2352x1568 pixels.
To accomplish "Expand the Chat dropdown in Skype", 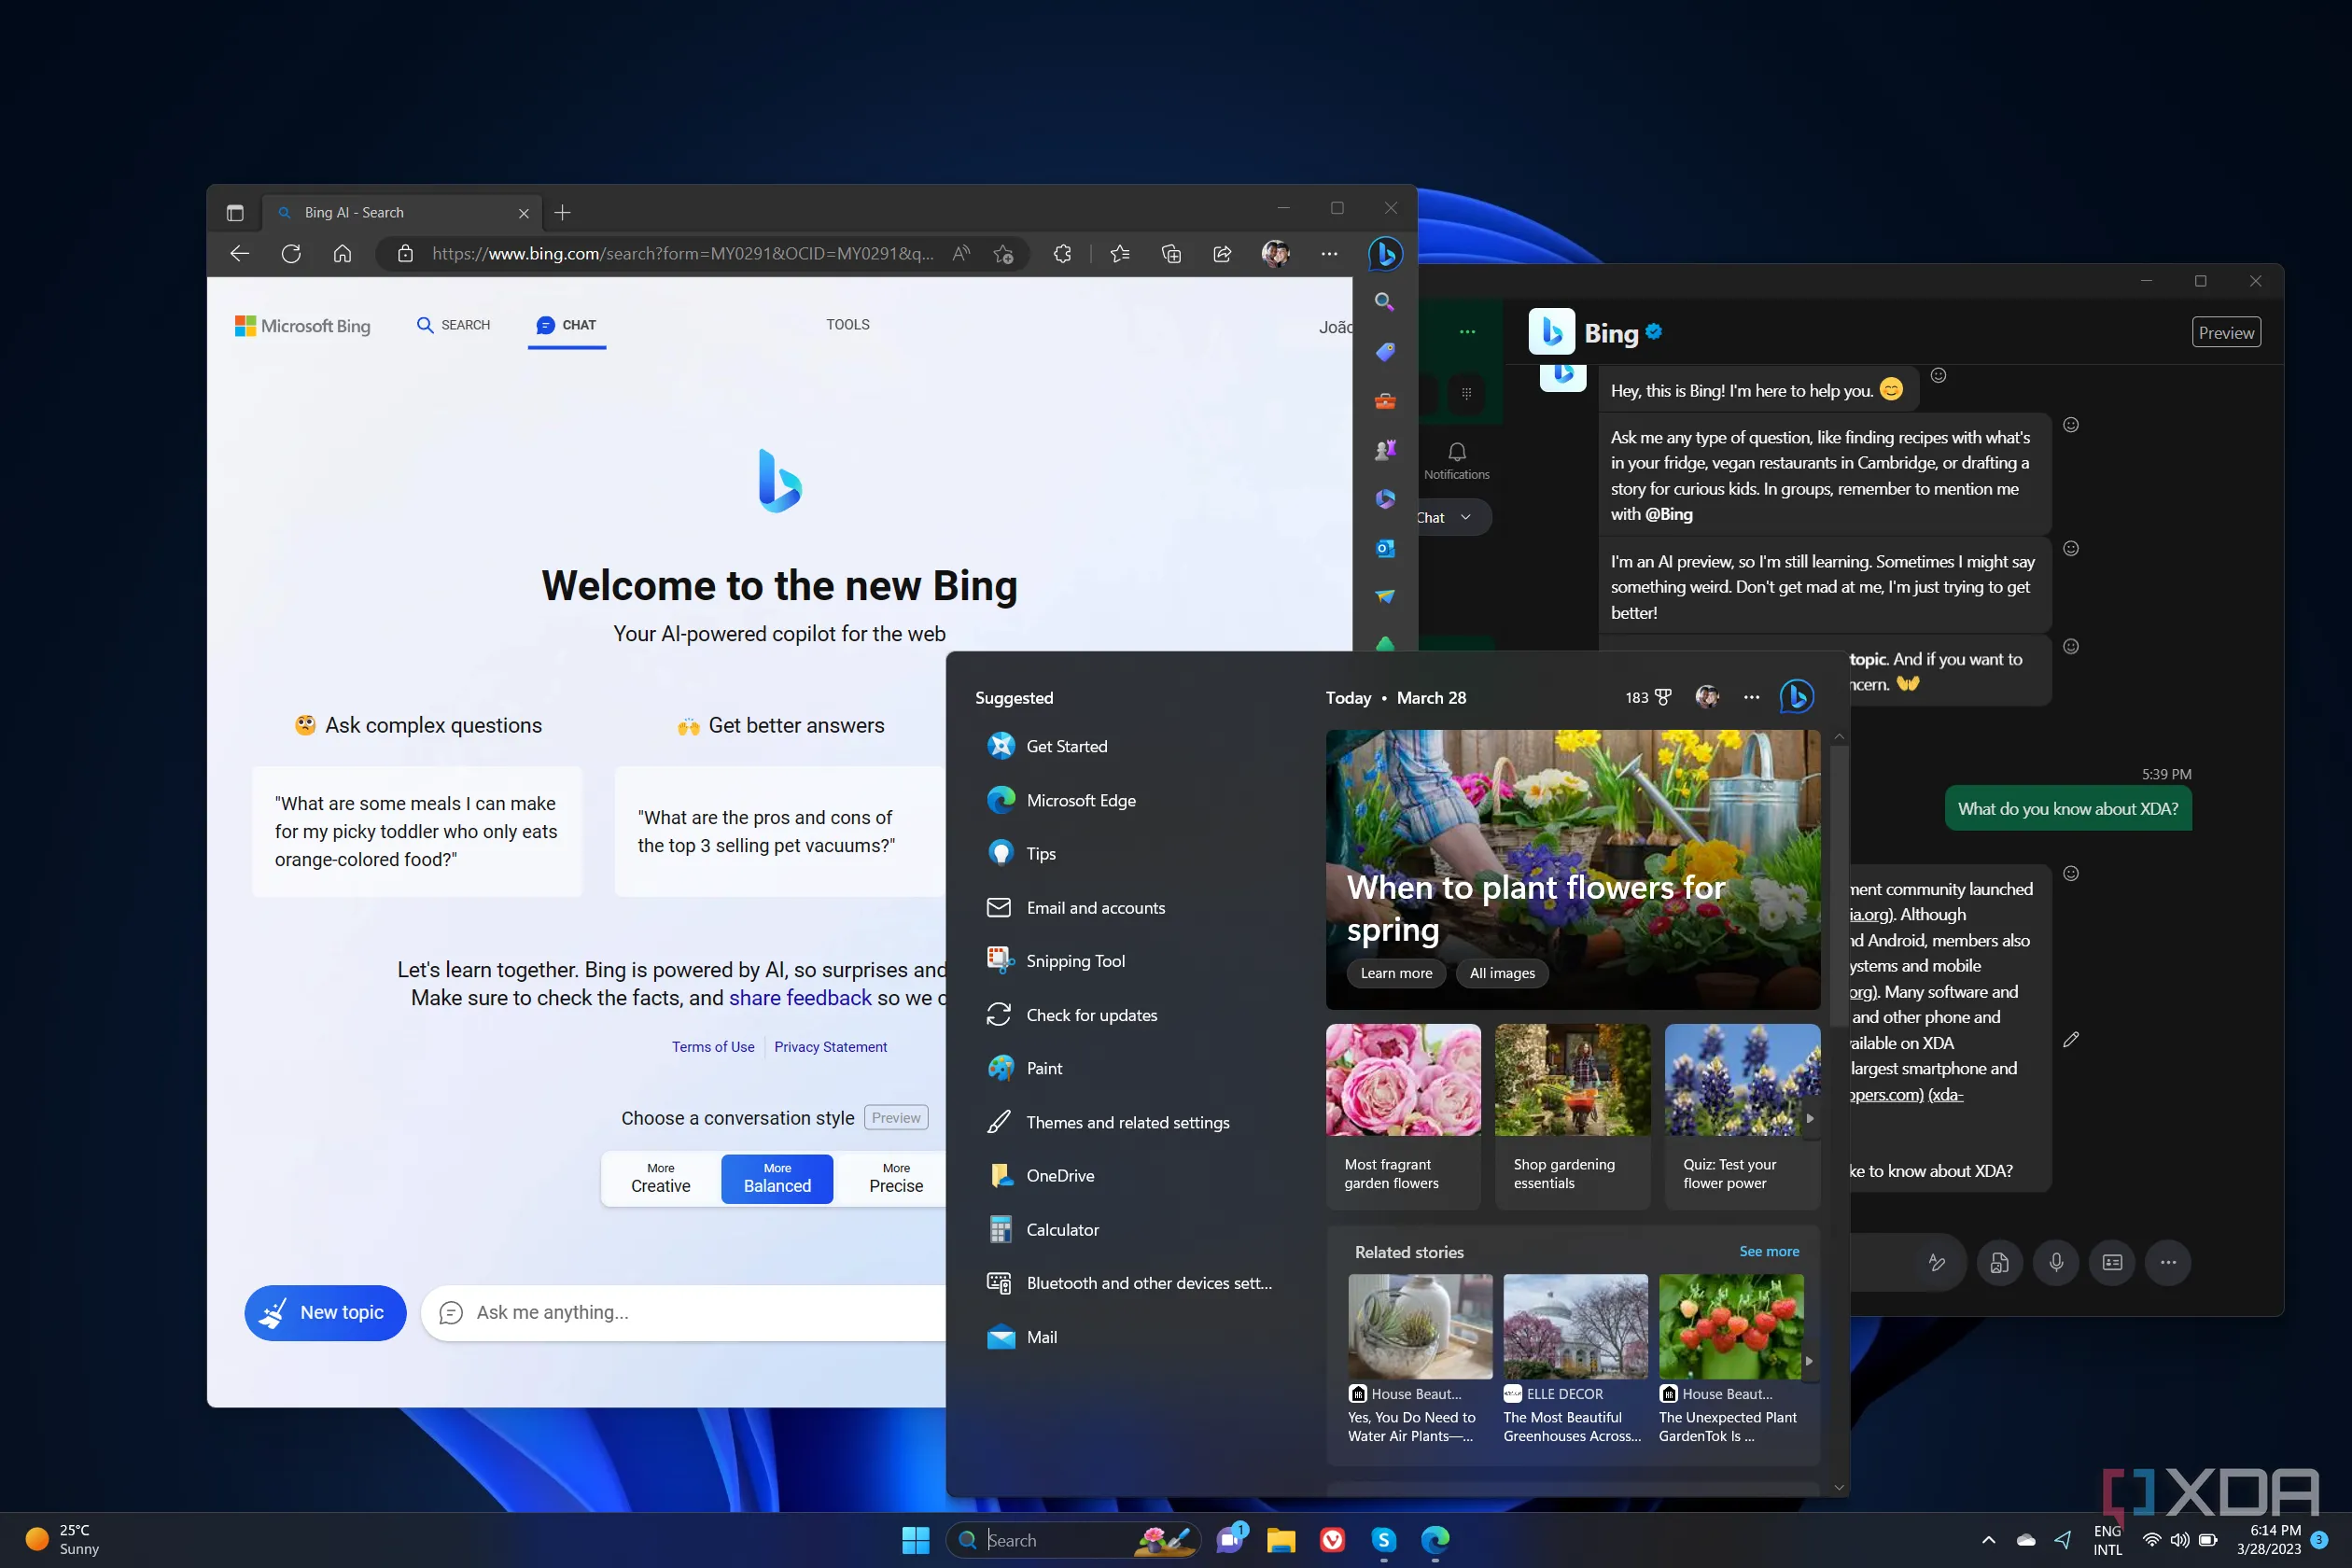I will (x=1464, y=517).
